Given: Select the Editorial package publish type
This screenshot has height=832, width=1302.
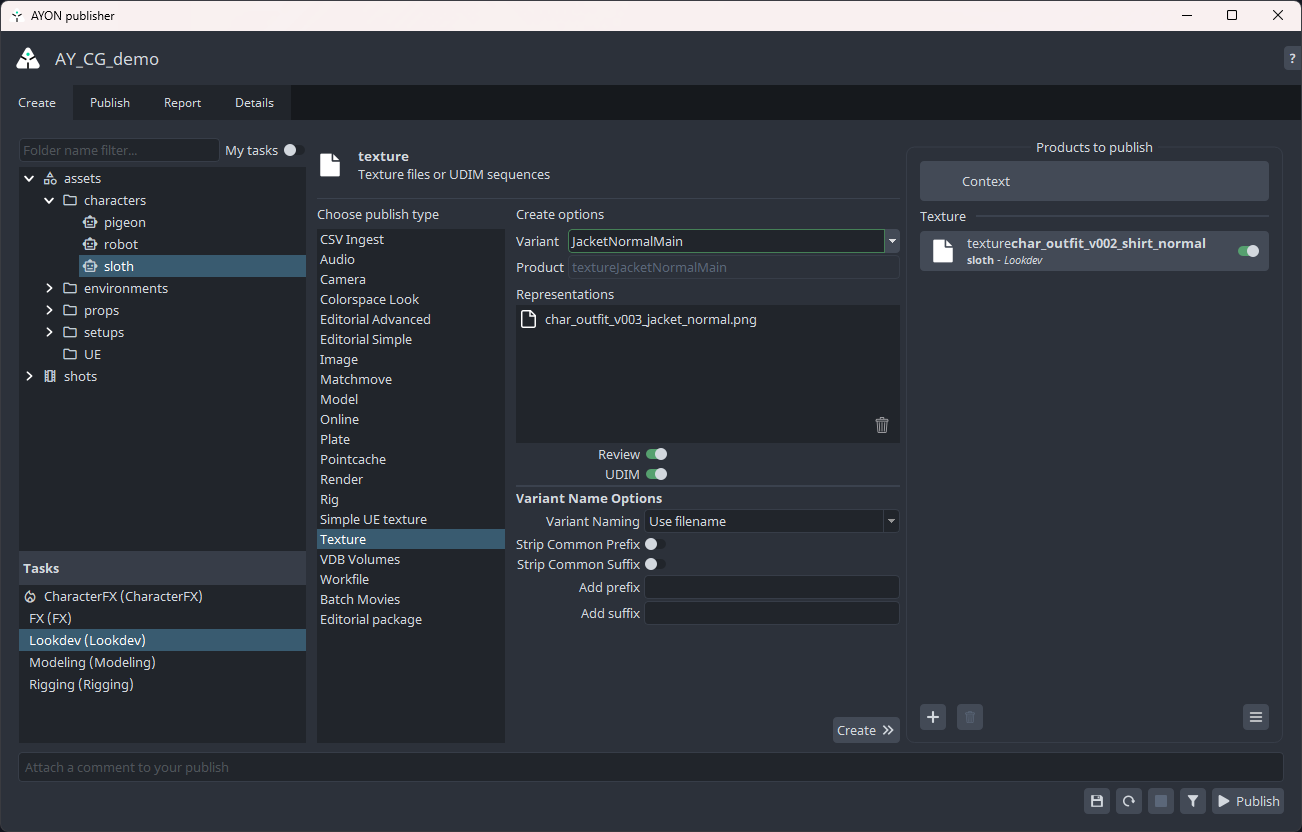Looking at the screenshot, I should (x=411, y=619).
